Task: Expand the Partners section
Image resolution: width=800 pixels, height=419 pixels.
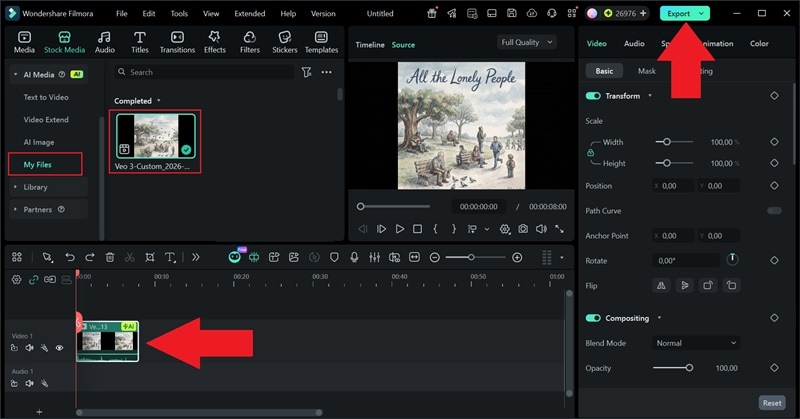Action: [15, 209]
